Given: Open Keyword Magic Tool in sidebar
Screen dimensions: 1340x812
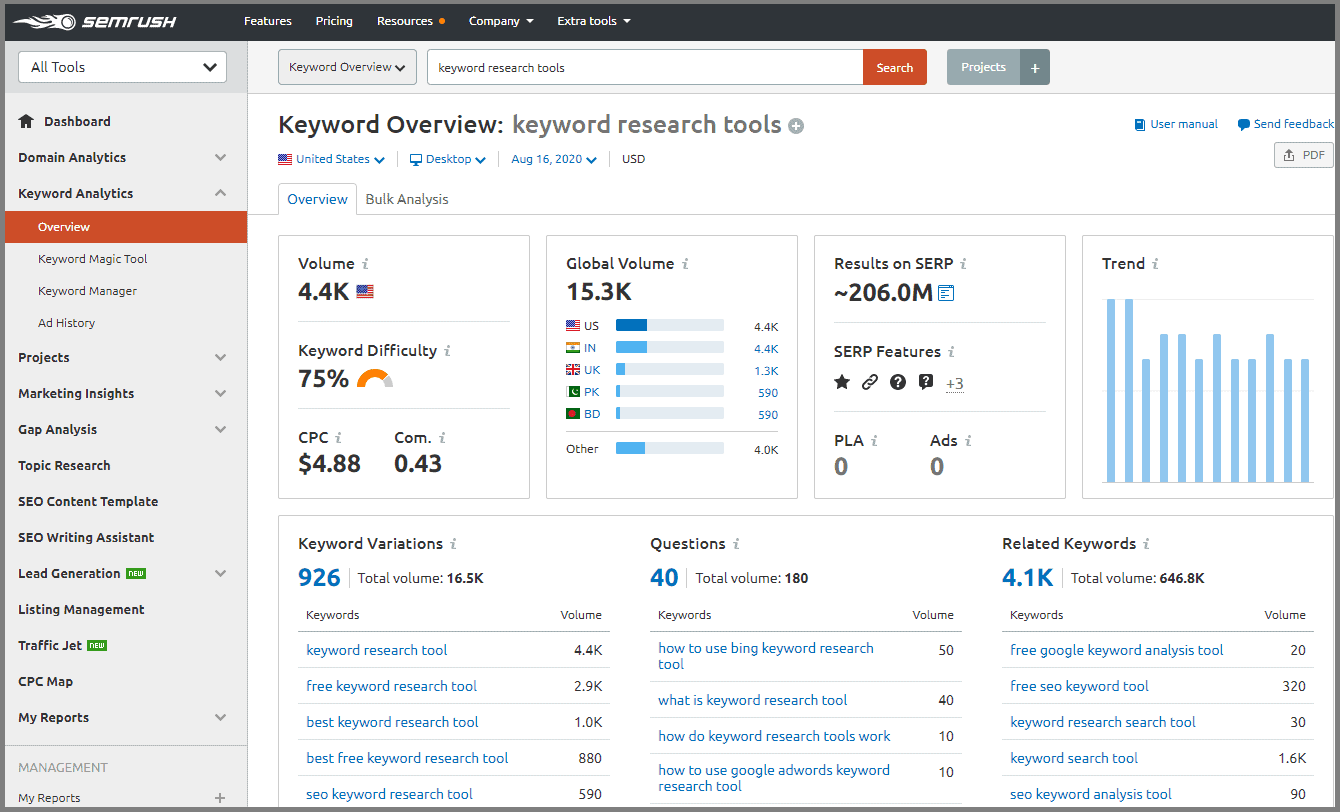Looking at the screenshot, I should pos(93,259).
